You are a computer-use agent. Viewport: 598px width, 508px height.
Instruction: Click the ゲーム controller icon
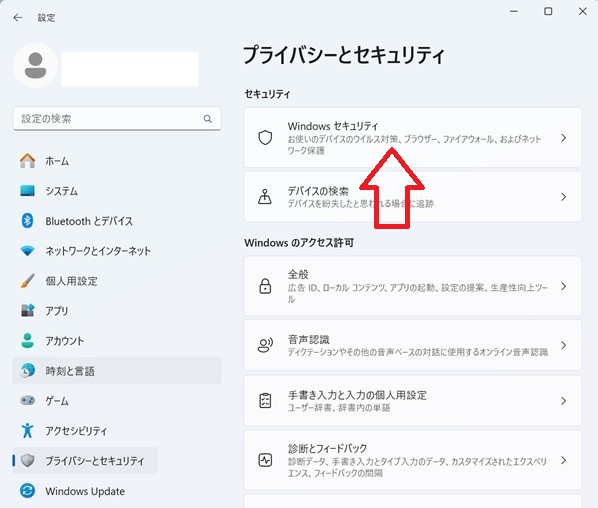pos(27,400)
